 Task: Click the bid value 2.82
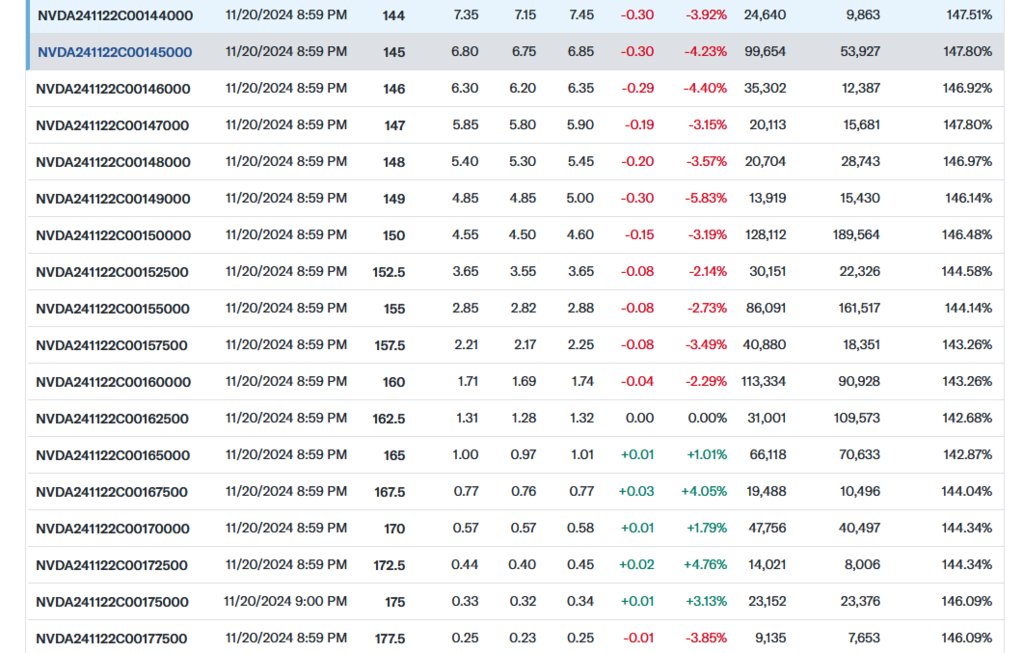[x=523, y=308]
